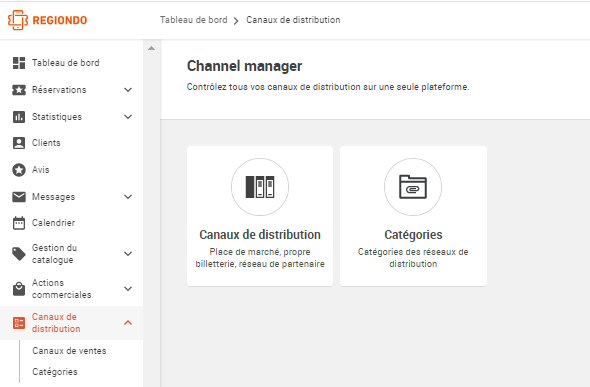Select Catégories submenu item in sidebar
Viewport: 590px width, 387px height.
click(55, 372)
